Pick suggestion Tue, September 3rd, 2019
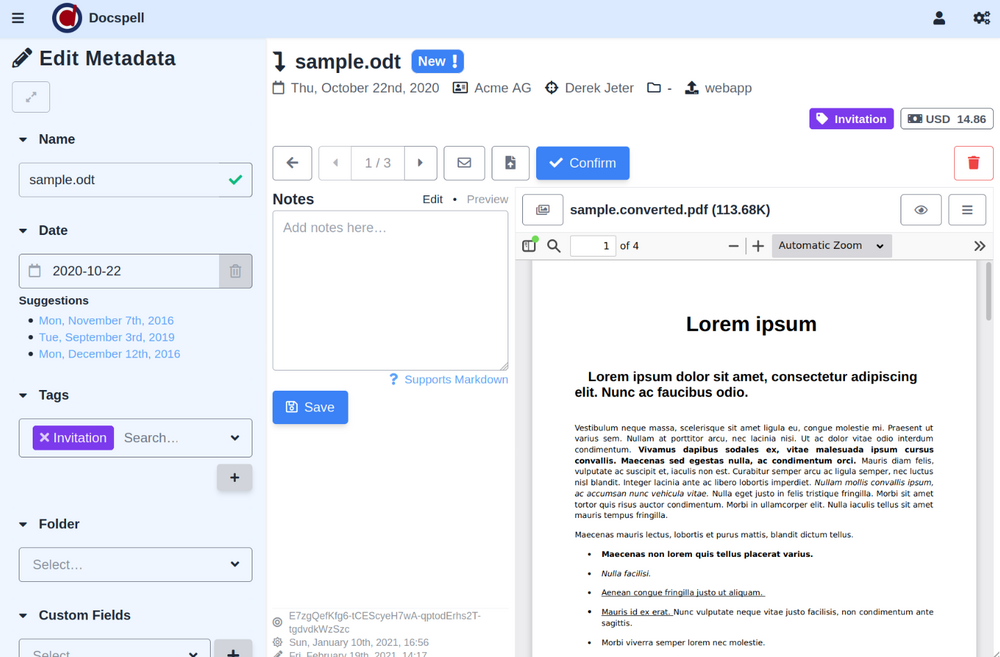The width and height of the screenshot is (1000, 657). (106, 337)
